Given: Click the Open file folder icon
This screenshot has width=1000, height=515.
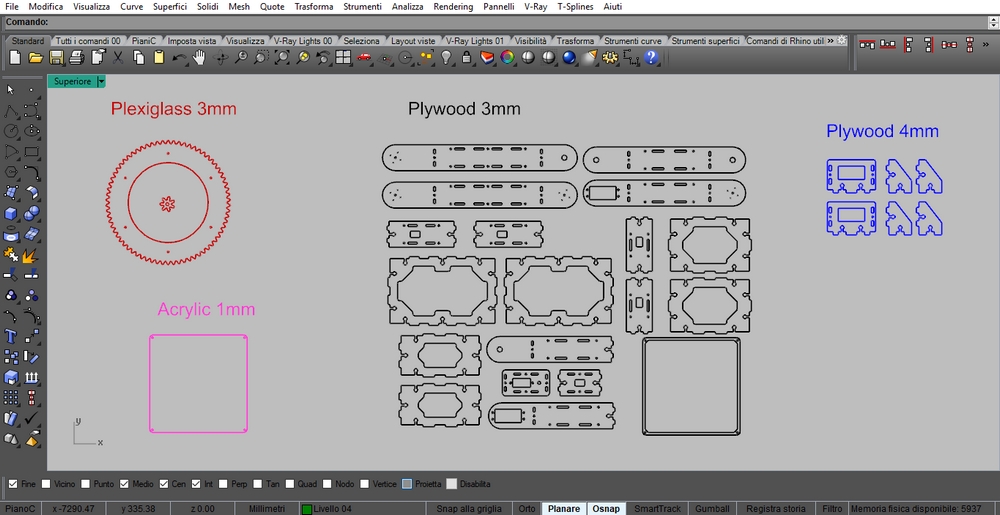Looking at the screenshot, I should tap(36, 58).
